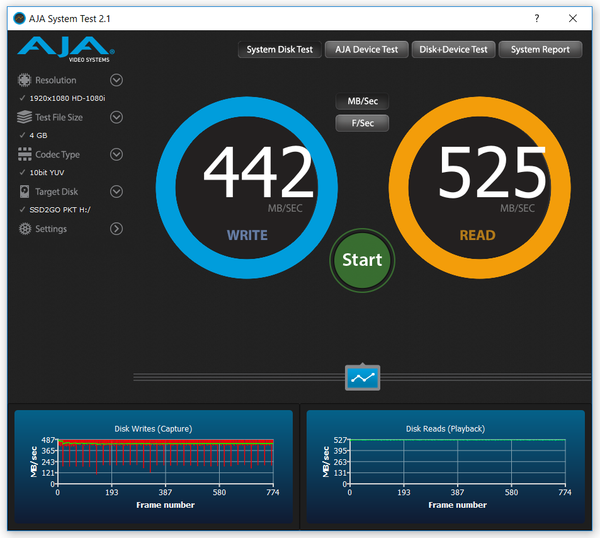The height and width of the screenshot is (538, 600).
Task: Click the Codec Type film icon
Action: click(24, 154)
